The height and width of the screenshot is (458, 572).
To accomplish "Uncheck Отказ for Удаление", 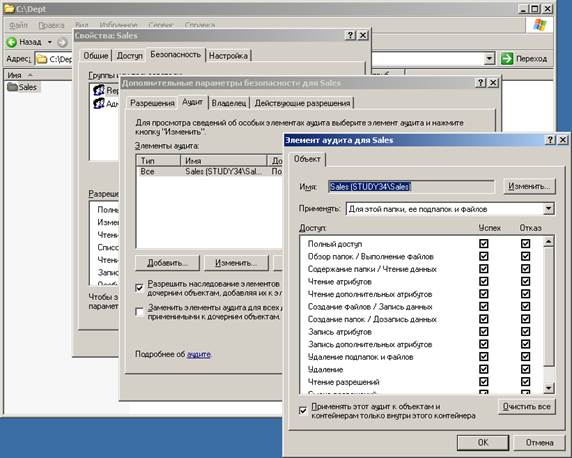I will tap(525, 369).
